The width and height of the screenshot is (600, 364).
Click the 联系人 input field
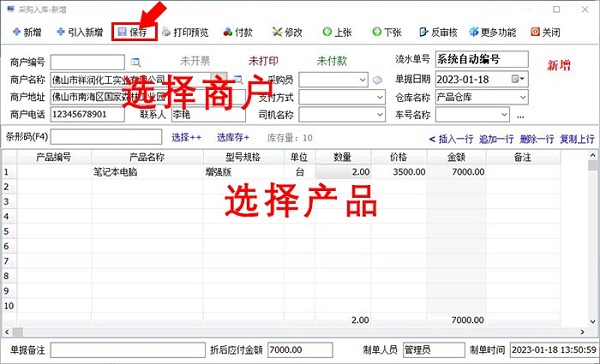(208, 114)
